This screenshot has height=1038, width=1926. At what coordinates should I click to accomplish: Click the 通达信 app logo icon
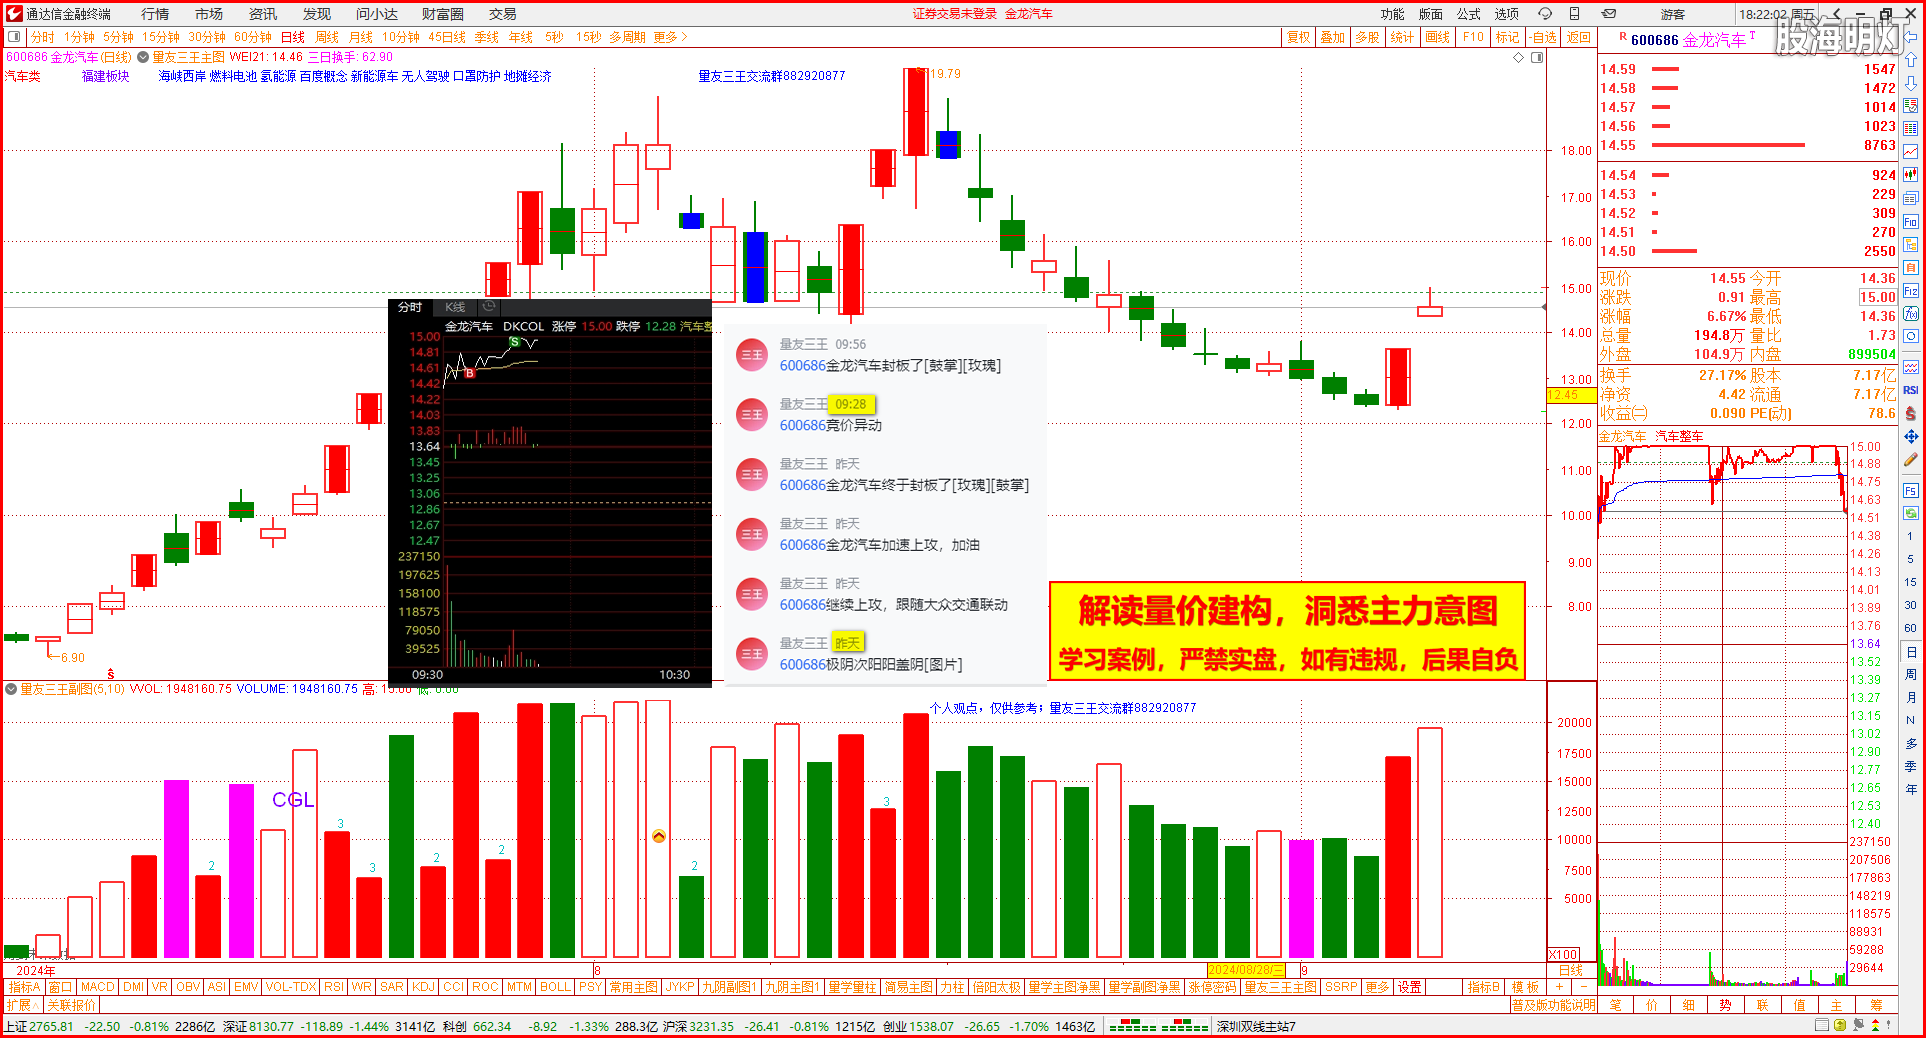(14, 14)
